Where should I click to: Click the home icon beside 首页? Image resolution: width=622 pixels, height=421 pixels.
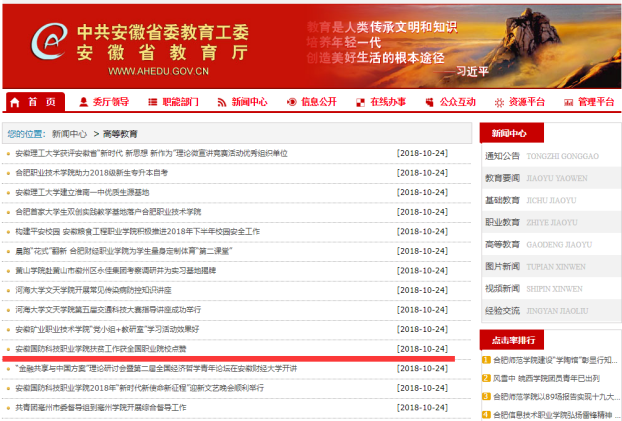[x=16, y=102]
